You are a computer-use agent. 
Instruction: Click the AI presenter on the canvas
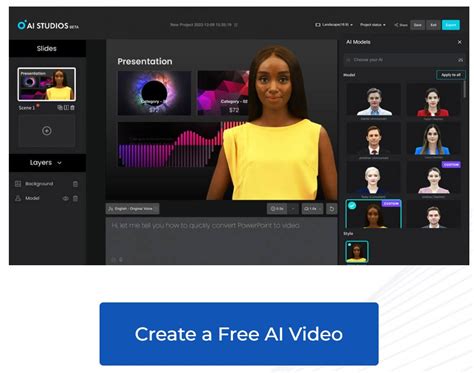pyautogui.click(x=273, y=124)
